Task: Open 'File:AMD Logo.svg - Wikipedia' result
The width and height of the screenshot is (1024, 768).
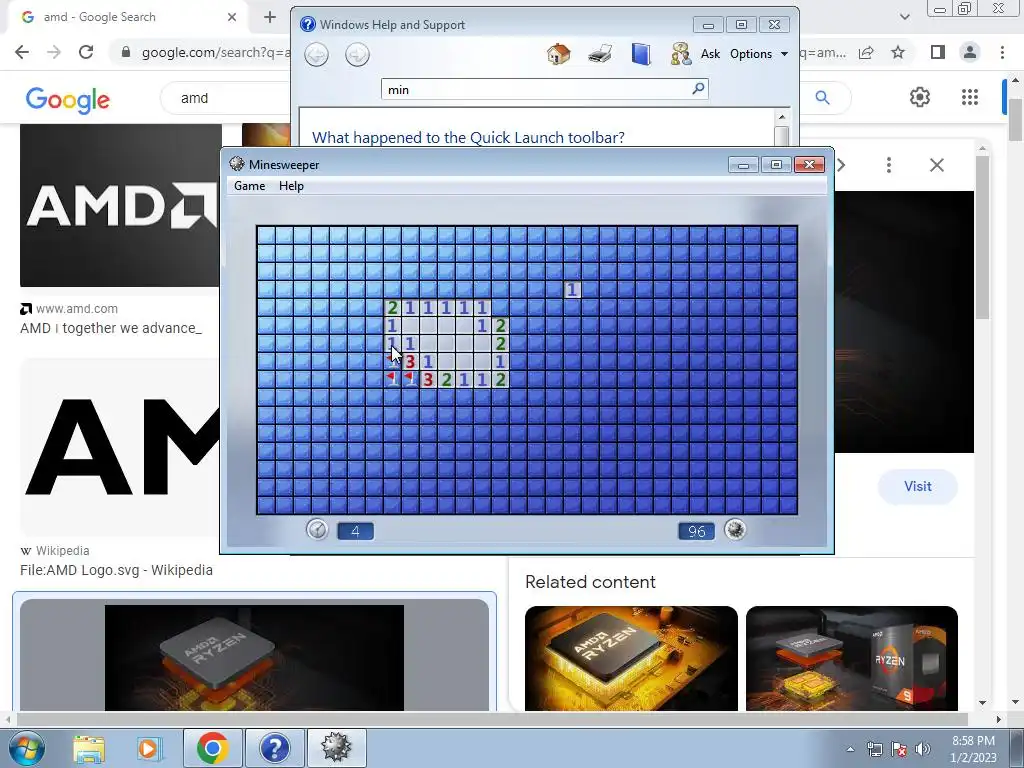Action: (x=116, y=570)
